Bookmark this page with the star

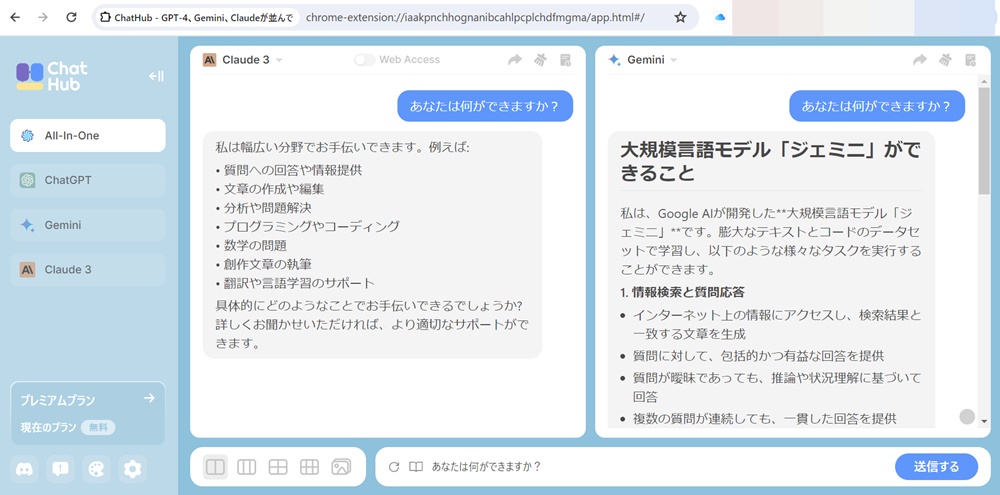point(680,17)
